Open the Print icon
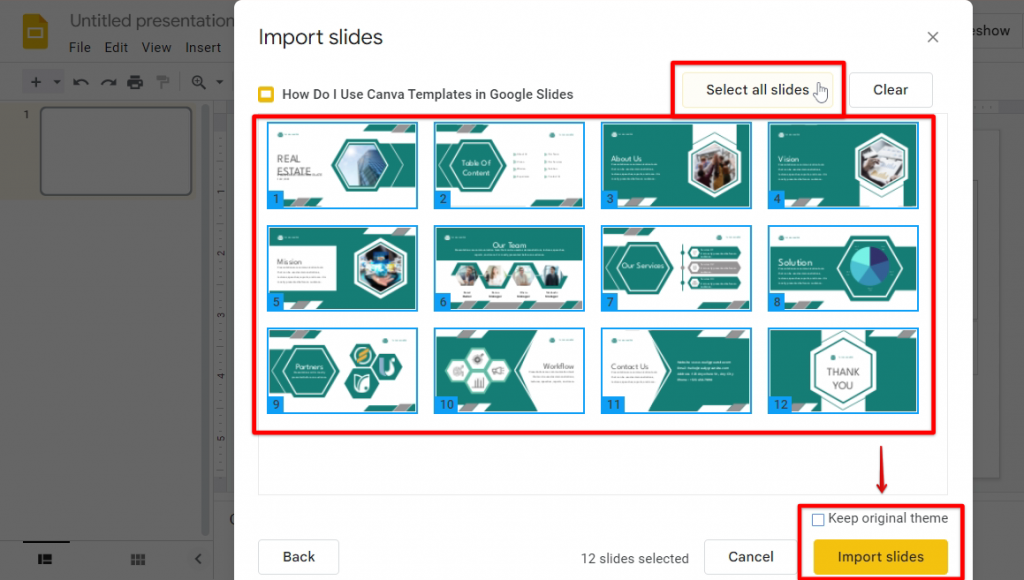The image size is (1024, 580). [x=137, y=82]
